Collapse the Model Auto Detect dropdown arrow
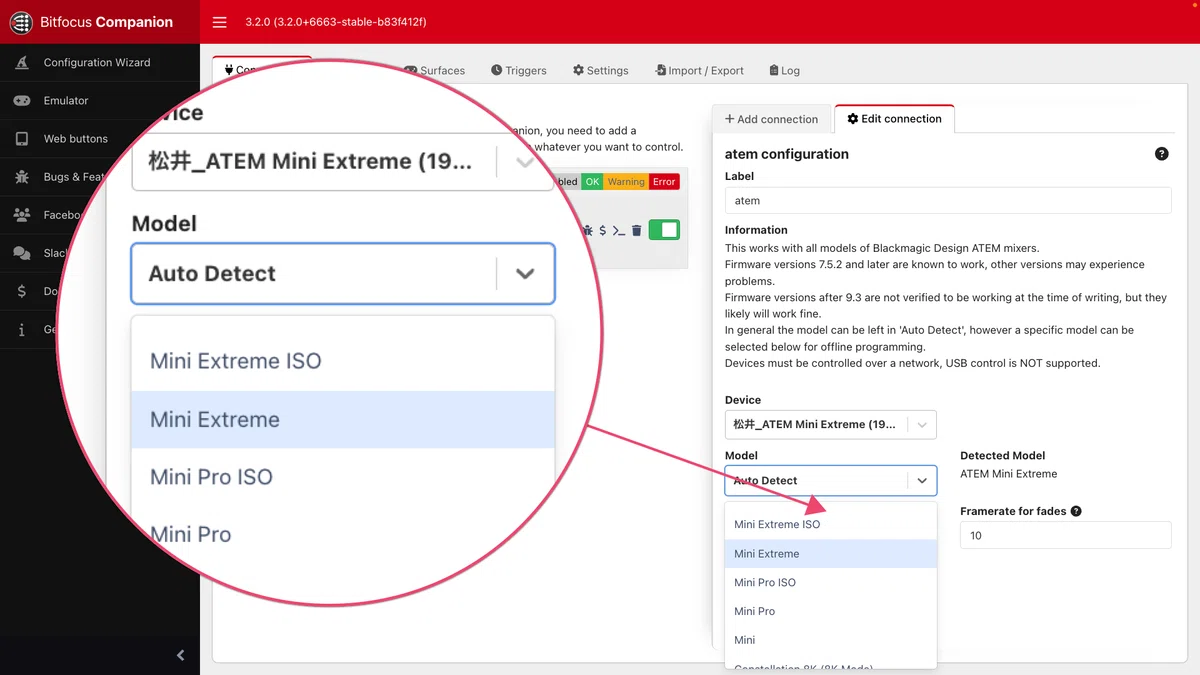Viewport: 1200px width, 675px height. (922, 480)
